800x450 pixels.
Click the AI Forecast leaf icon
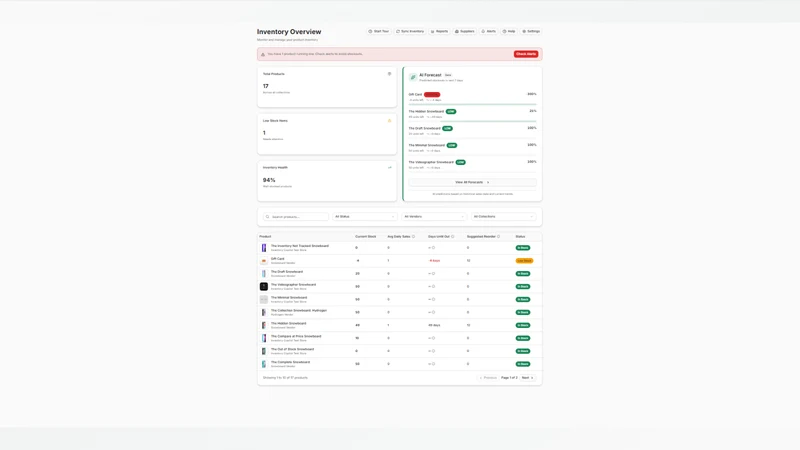coord(413,77)
